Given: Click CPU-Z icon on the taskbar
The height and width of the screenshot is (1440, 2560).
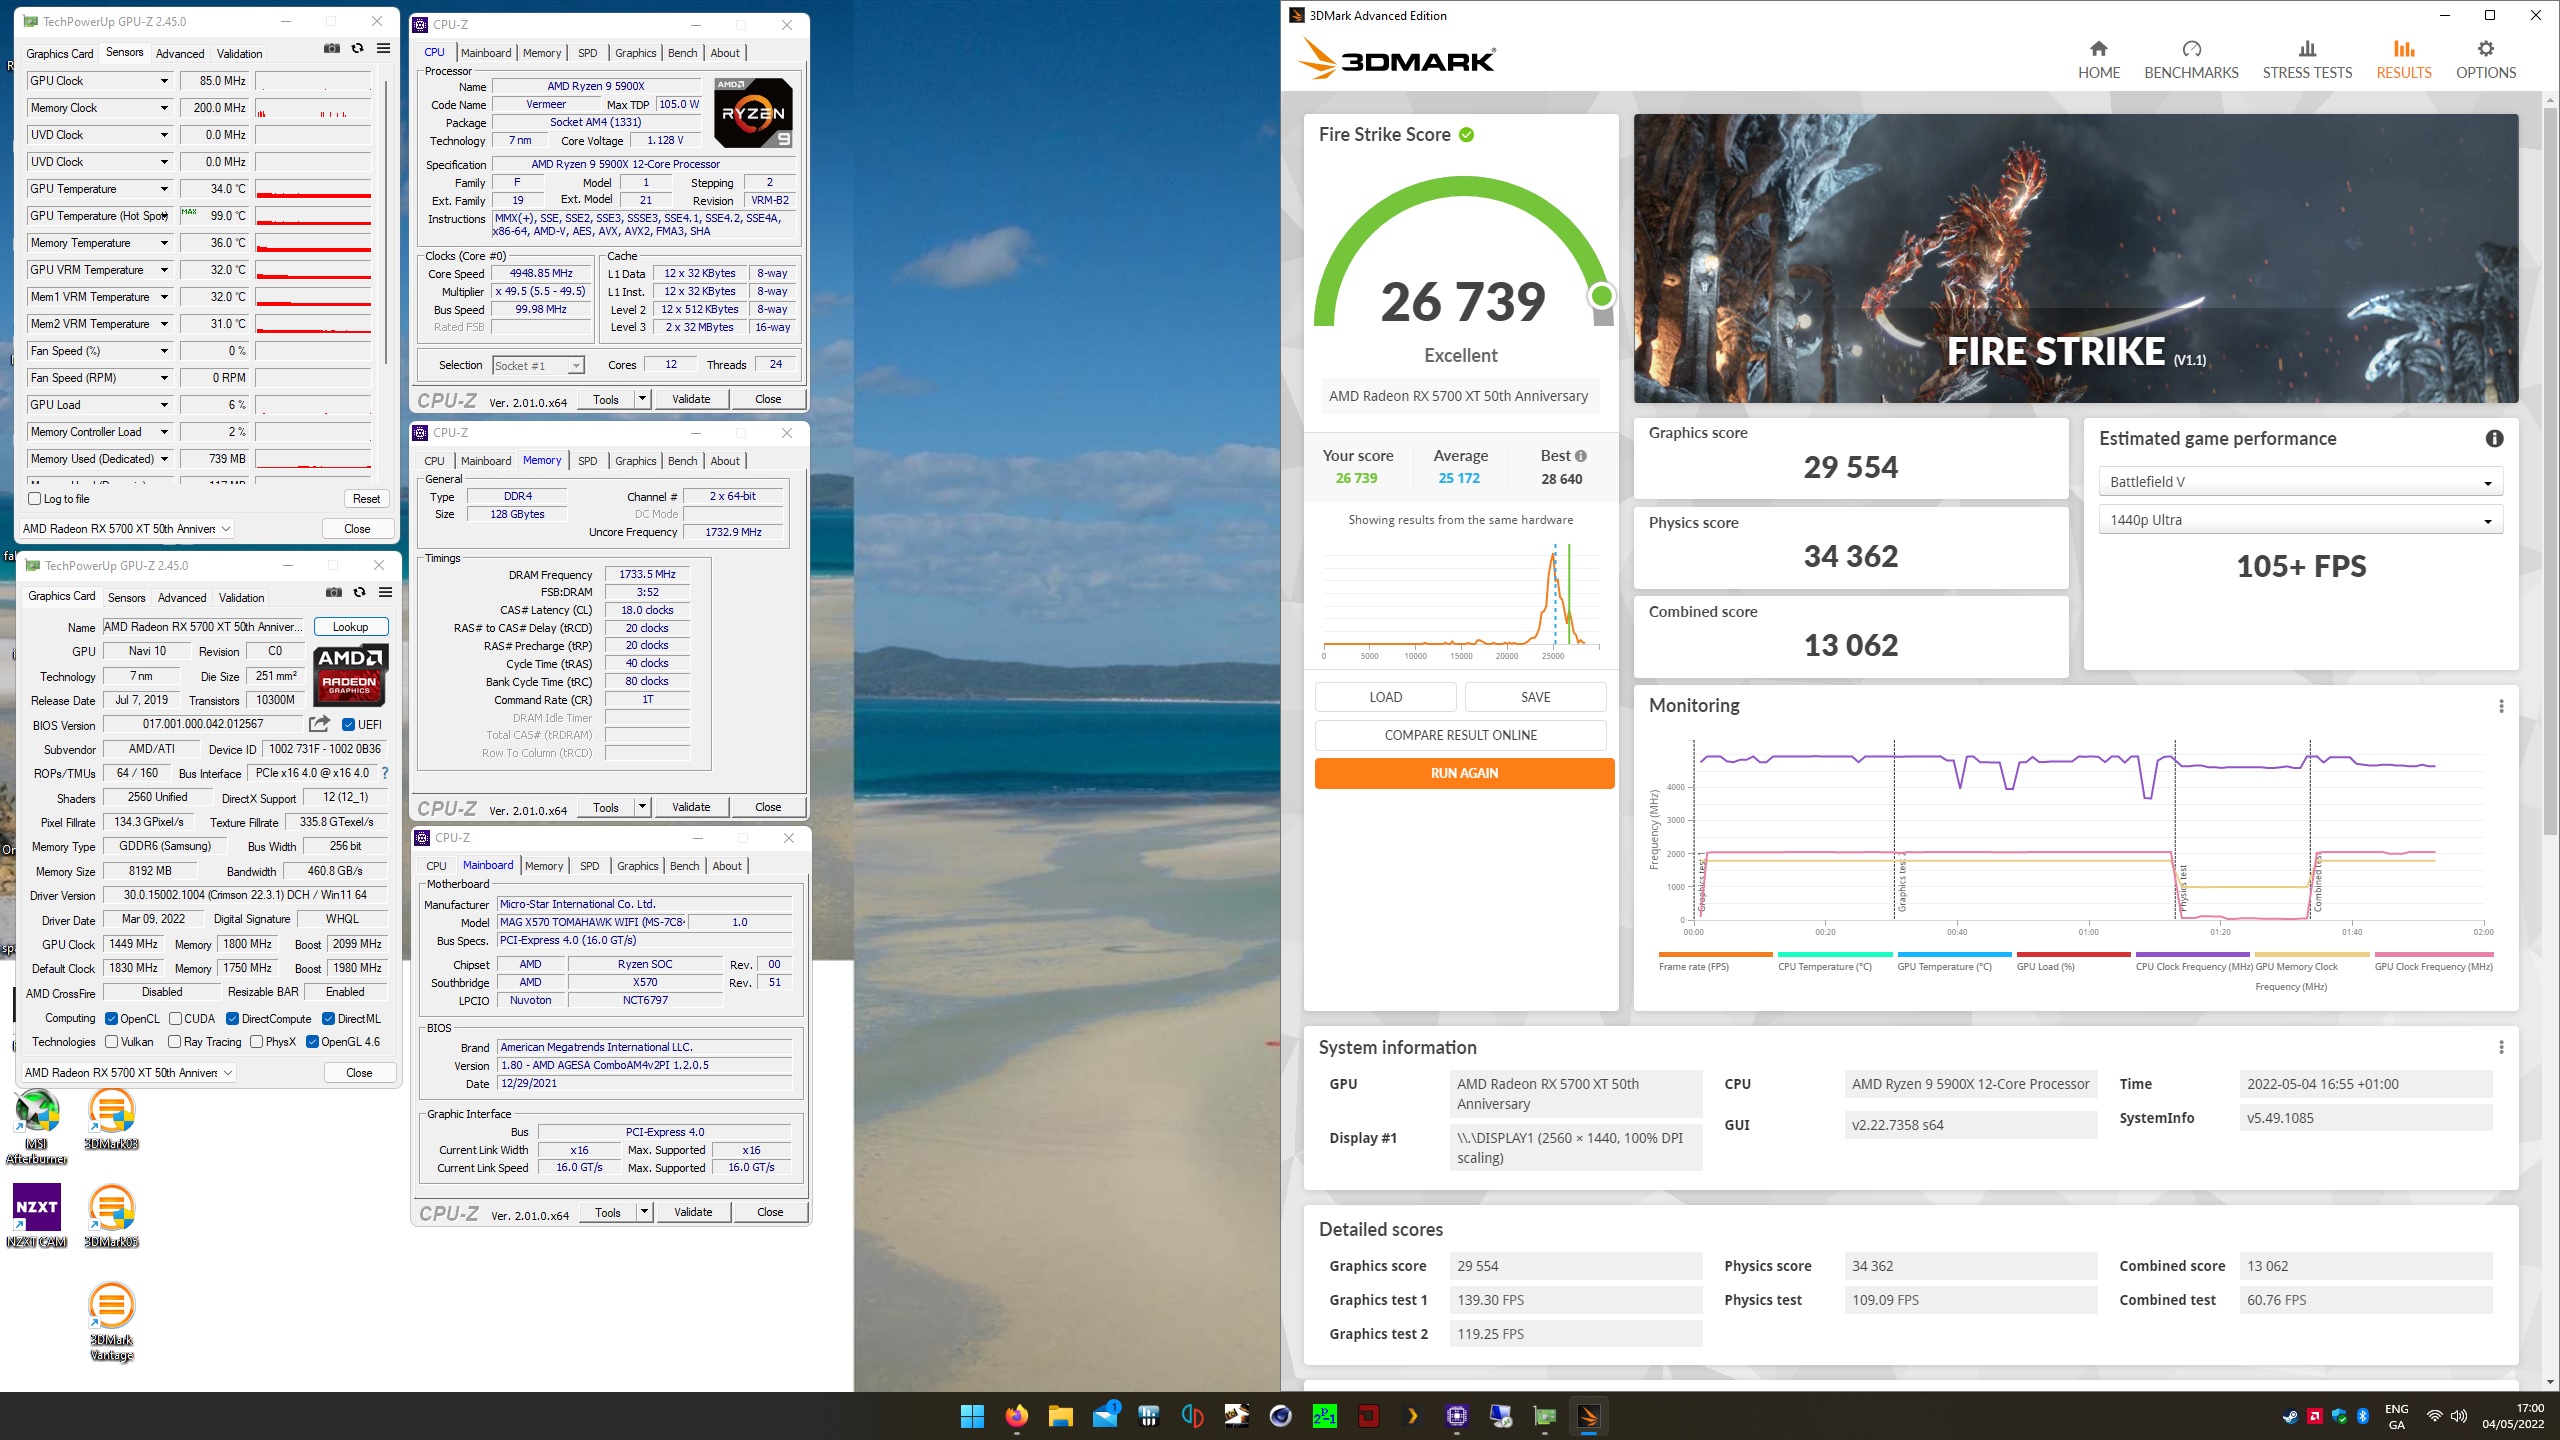Looking at the screenshot, I should point(1456,1416).
